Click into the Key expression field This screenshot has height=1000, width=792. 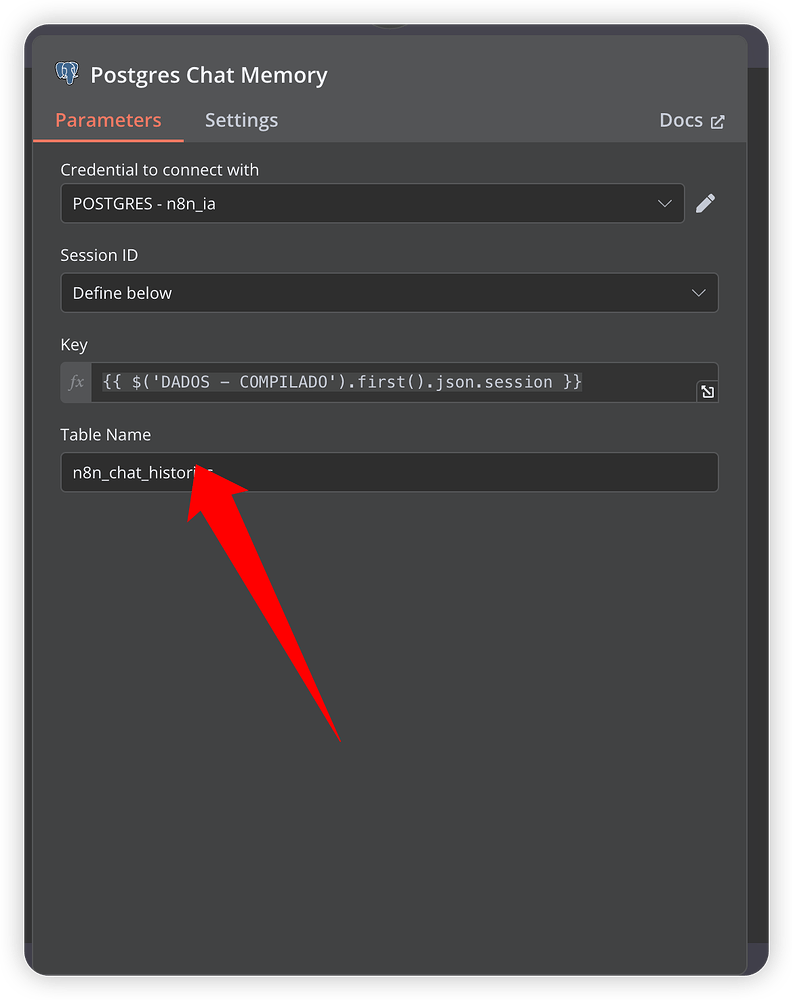[x=400, y=383]
